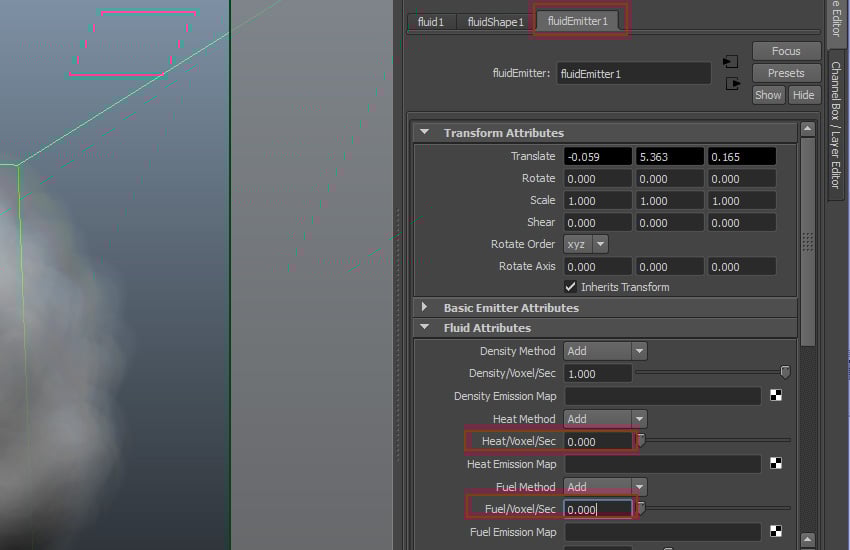The width and height of the screenshot is (850, 550).
Task: Click the Density Emission Map field
Action: coord(663,396)
